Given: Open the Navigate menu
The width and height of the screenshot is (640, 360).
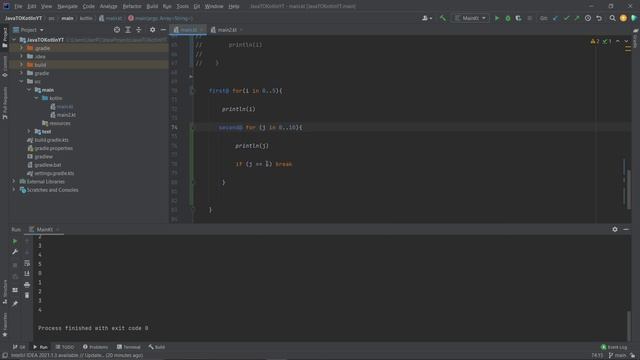Looking at the screenshot, I should pyautogui.click(x=67, y=7).
